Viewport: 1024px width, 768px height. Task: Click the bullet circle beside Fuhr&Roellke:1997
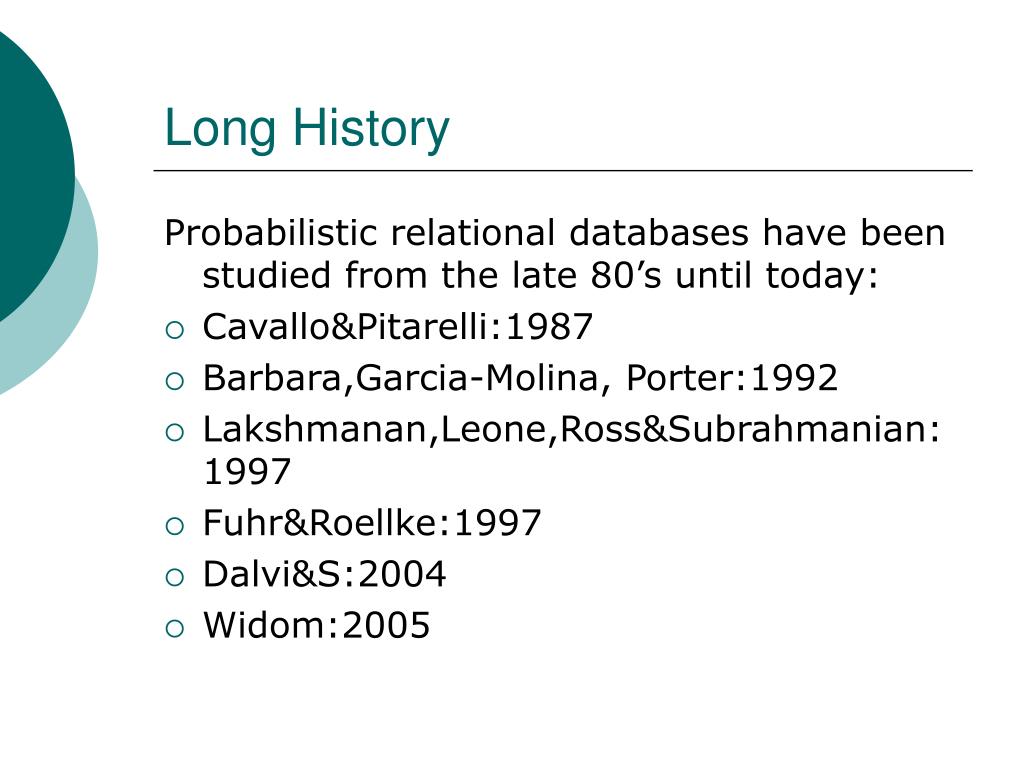tap(175, 526)
